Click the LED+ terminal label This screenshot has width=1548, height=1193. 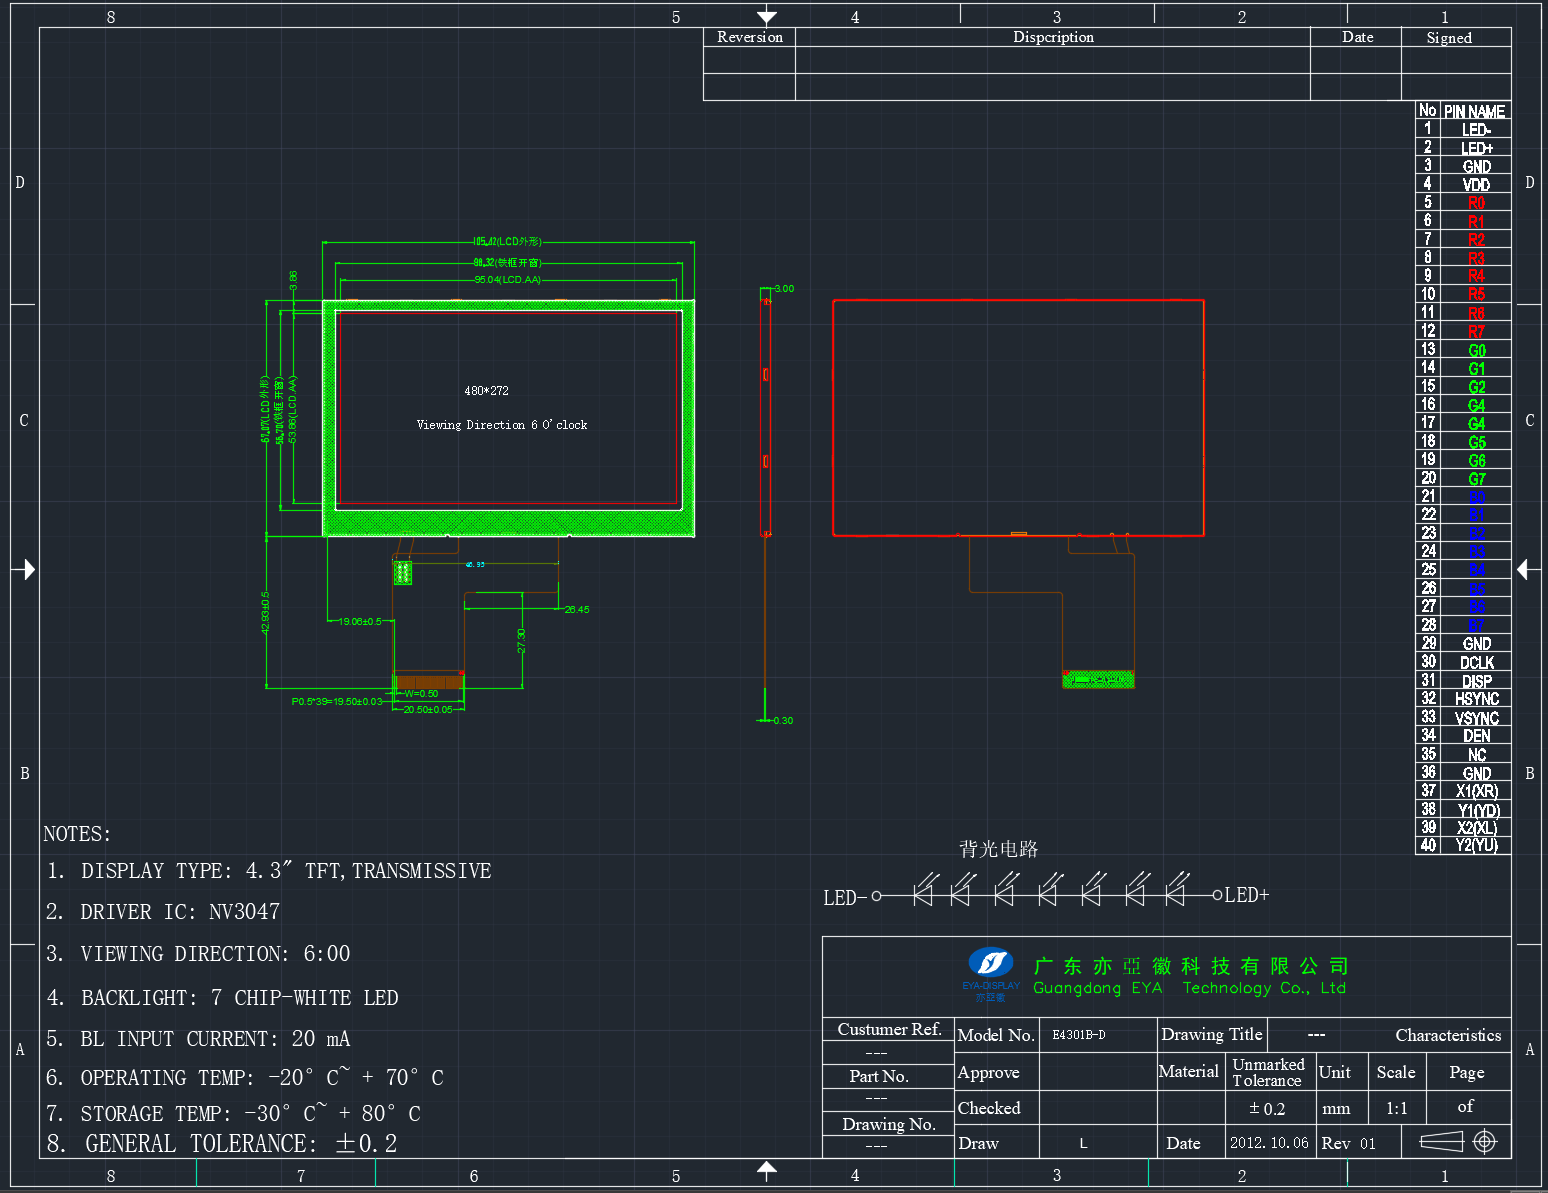[x=1246, y=895]
